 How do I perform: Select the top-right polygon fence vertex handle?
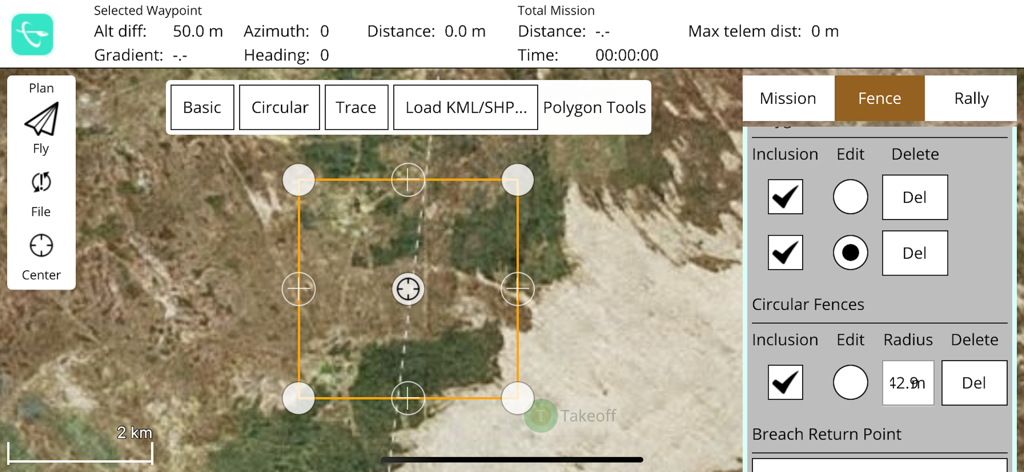click(518, 180)
